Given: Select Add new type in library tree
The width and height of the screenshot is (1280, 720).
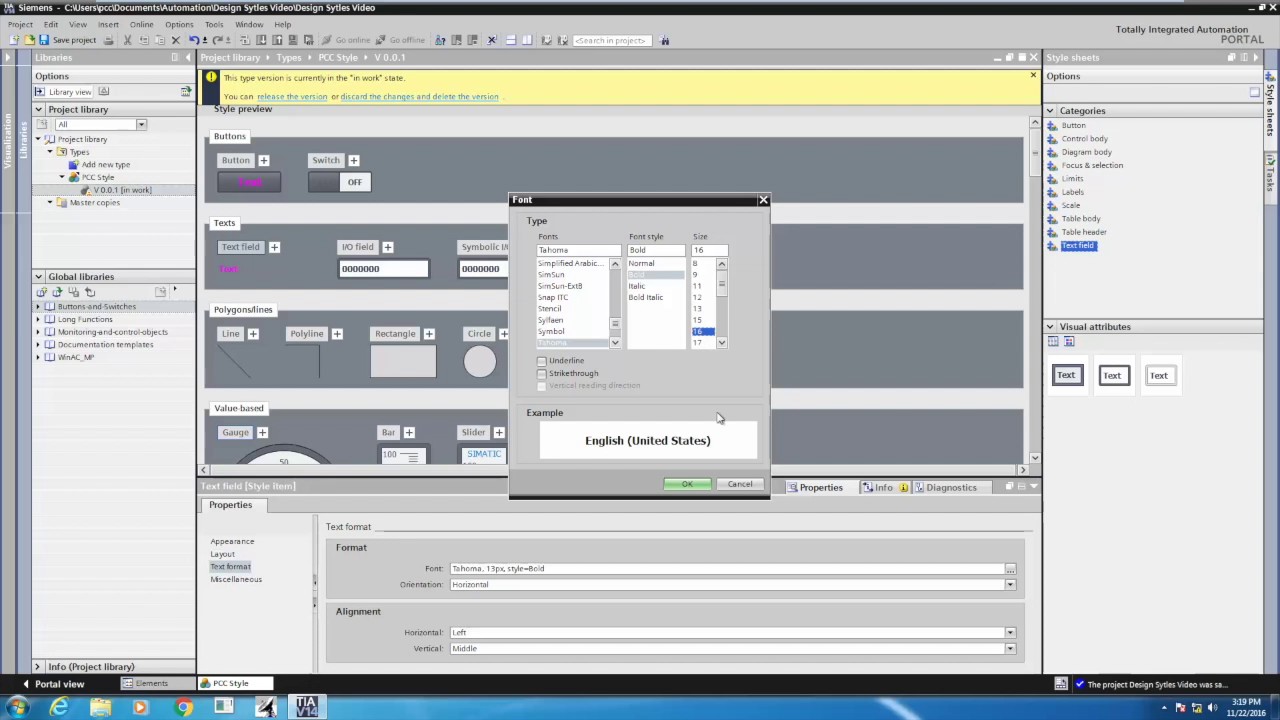Looking at the screenshot, I should [106, 164].
